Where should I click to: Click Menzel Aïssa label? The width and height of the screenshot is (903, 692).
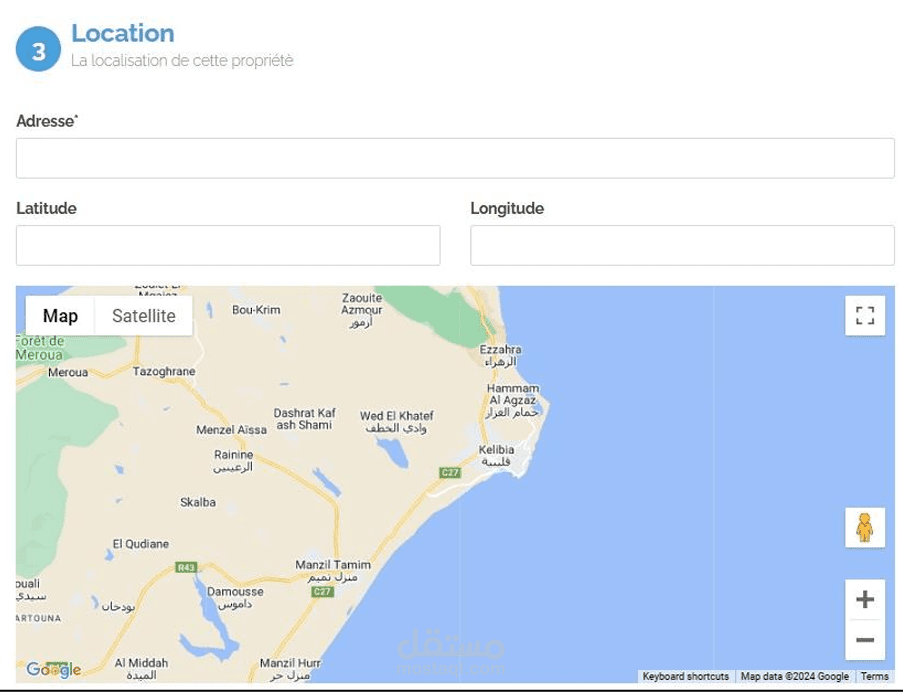pyautogui.click(x=231, y=429)
